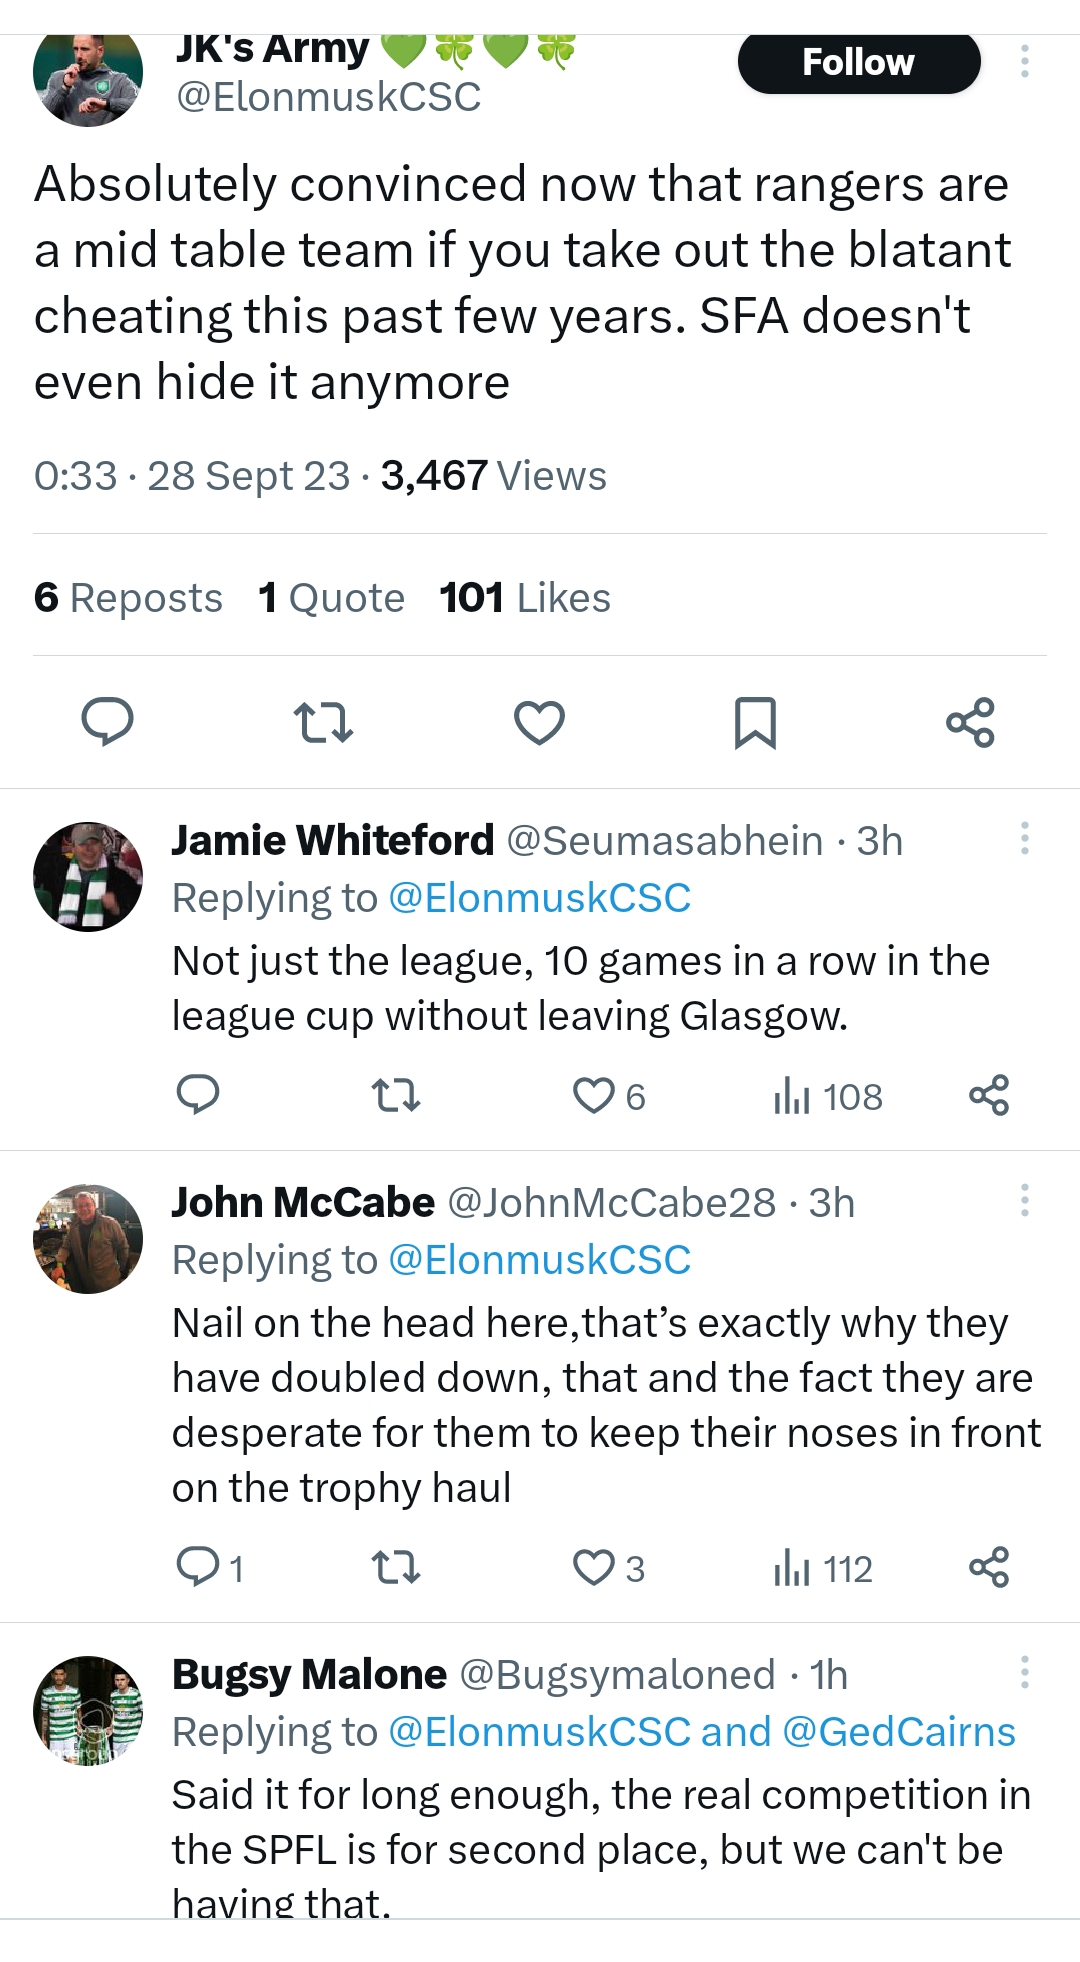Like John McCabe's reply
The width and height of the screenshot is (1080, 1962).
point(594,1567)
